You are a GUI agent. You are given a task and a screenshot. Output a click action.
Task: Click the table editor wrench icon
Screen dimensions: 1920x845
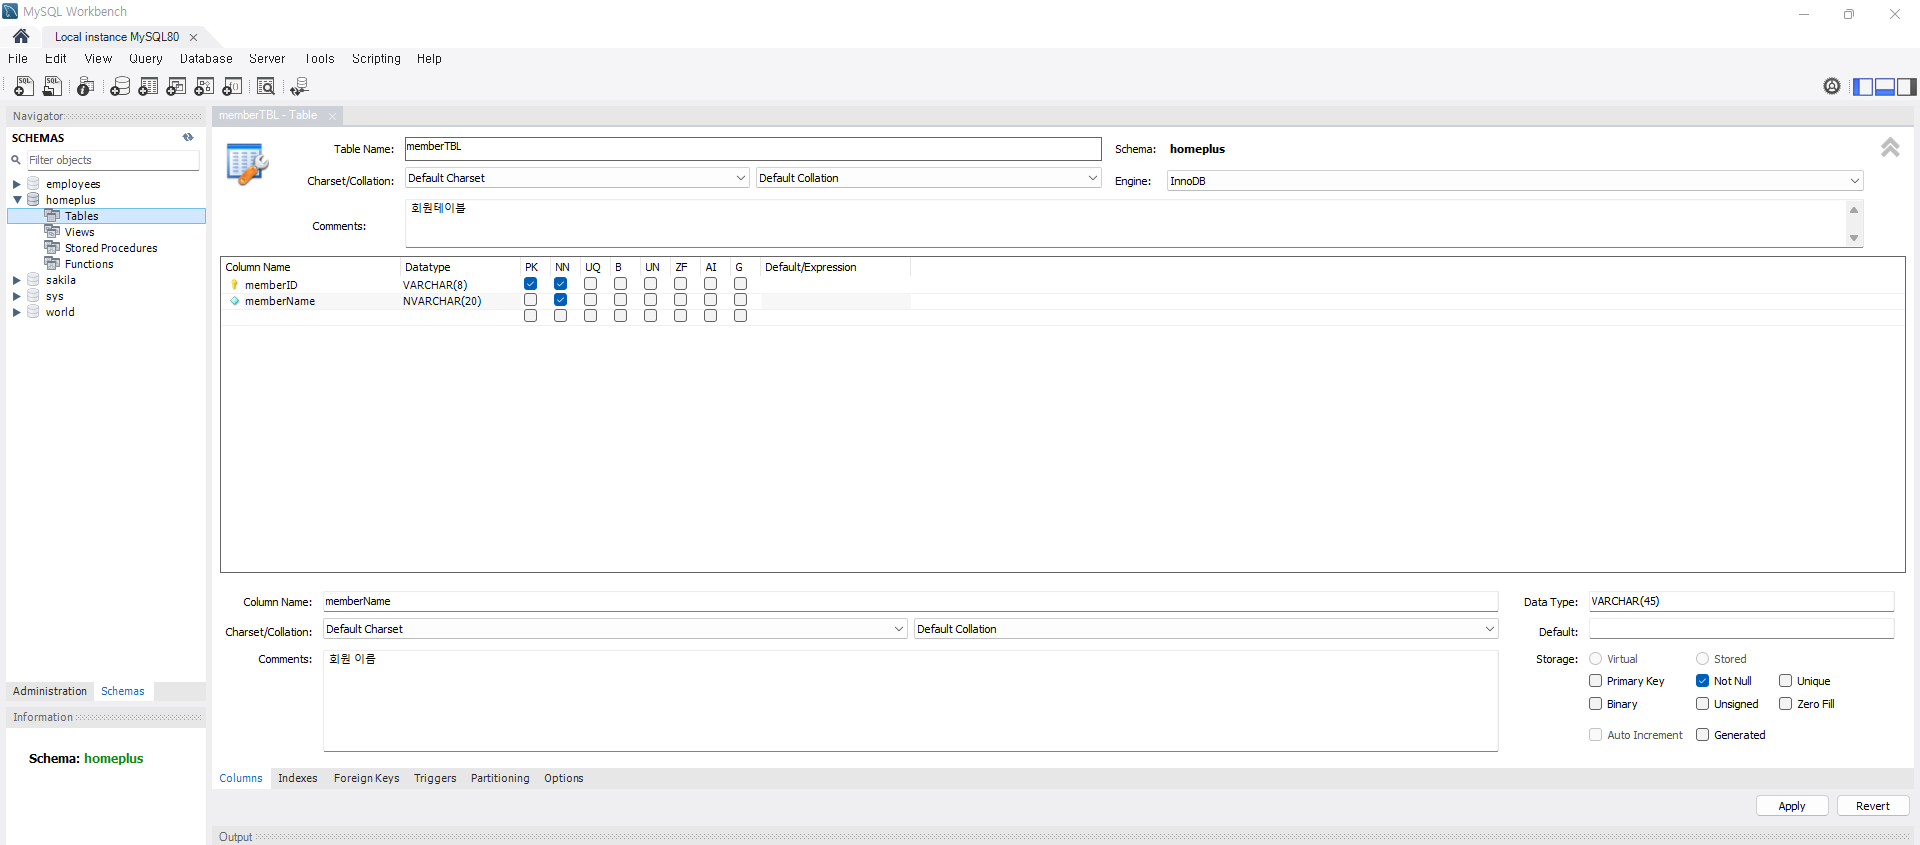point(247,164)
